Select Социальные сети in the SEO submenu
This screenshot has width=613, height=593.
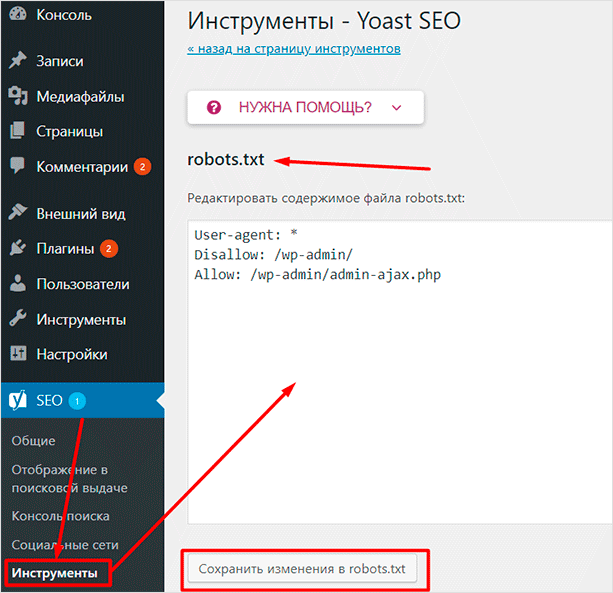tap(65, 545)
